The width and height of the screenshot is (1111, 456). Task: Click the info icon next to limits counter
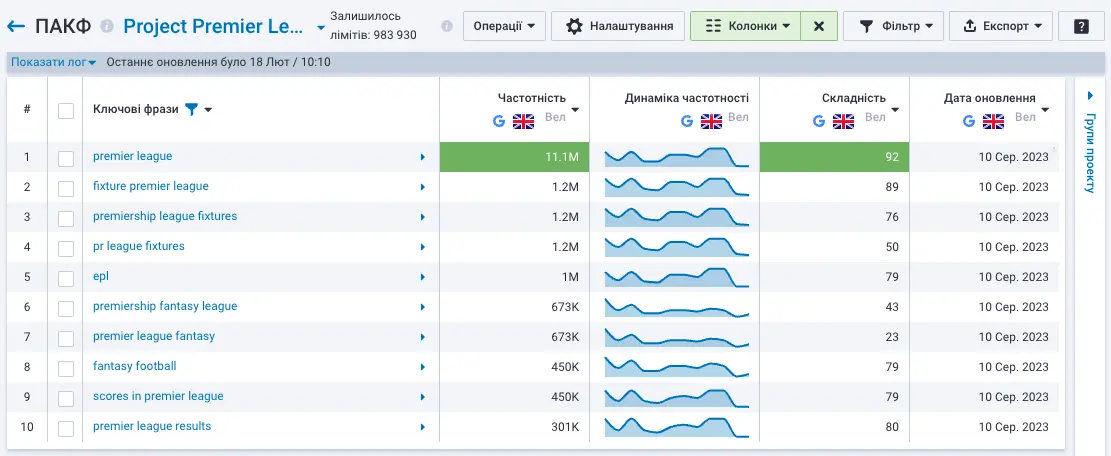tap(446, 26)
